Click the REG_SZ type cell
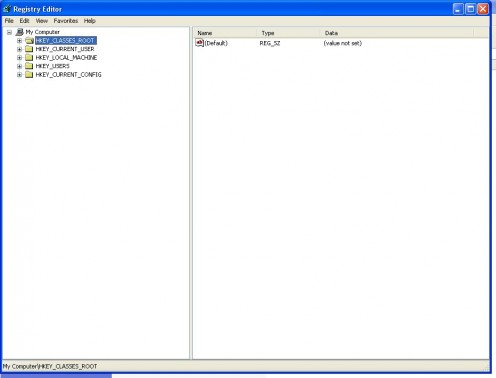The width and height of the screenshot is (496, 378). tap(270, 43)
